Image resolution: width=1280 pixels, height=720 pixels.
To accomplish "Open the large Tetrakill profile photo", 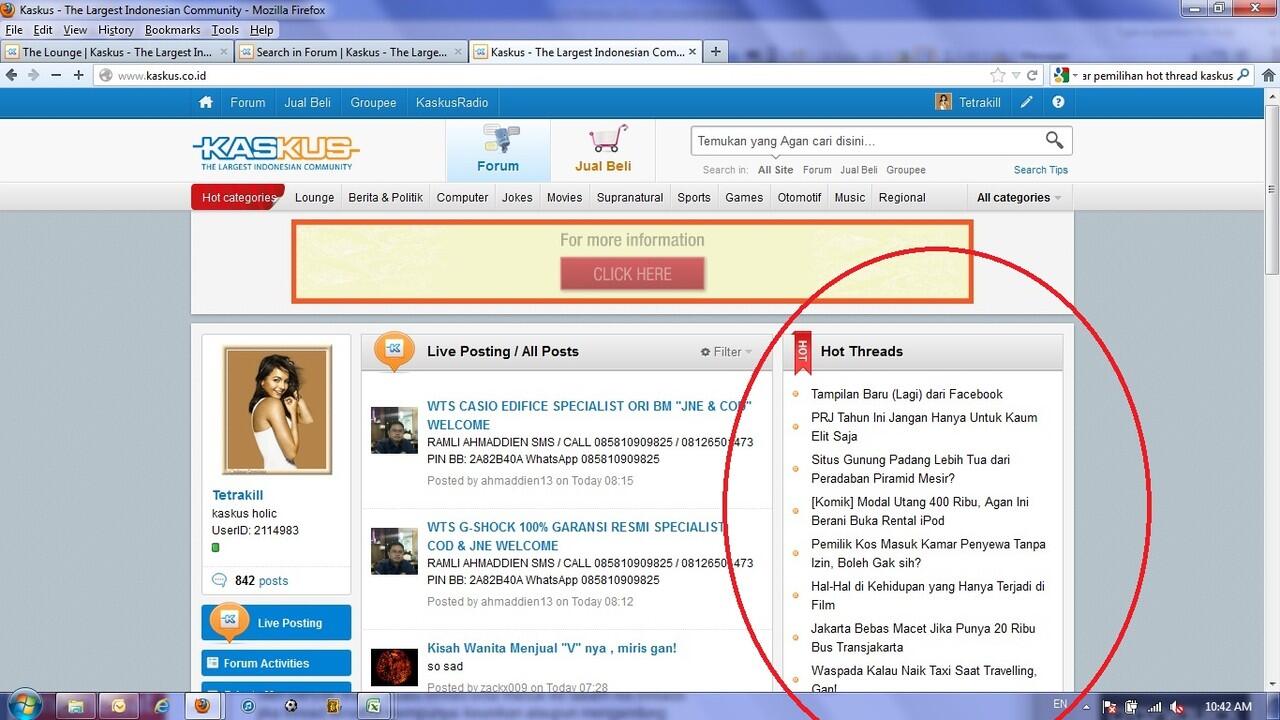I will (x=277, y=410).
